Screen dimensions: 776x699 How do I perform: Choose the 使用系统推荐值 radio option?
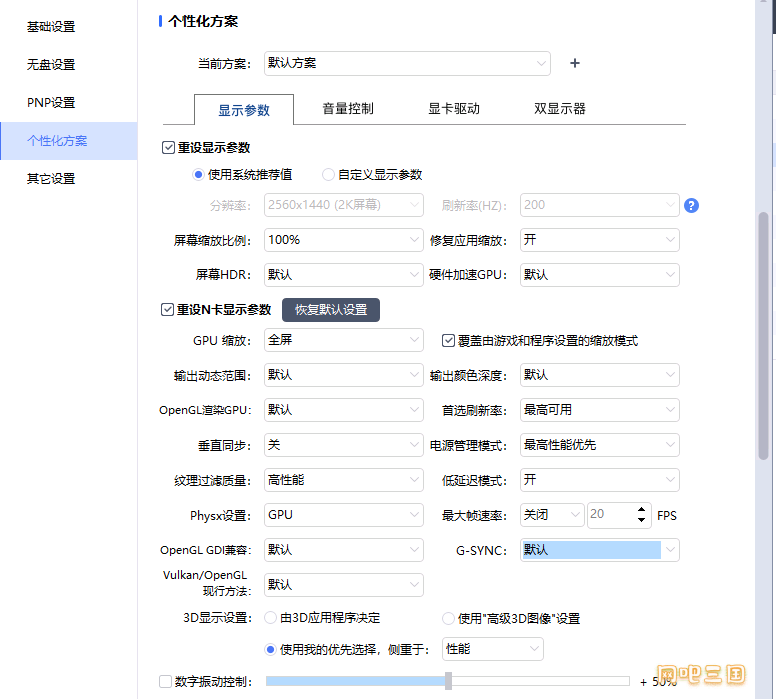click(198, 175)
